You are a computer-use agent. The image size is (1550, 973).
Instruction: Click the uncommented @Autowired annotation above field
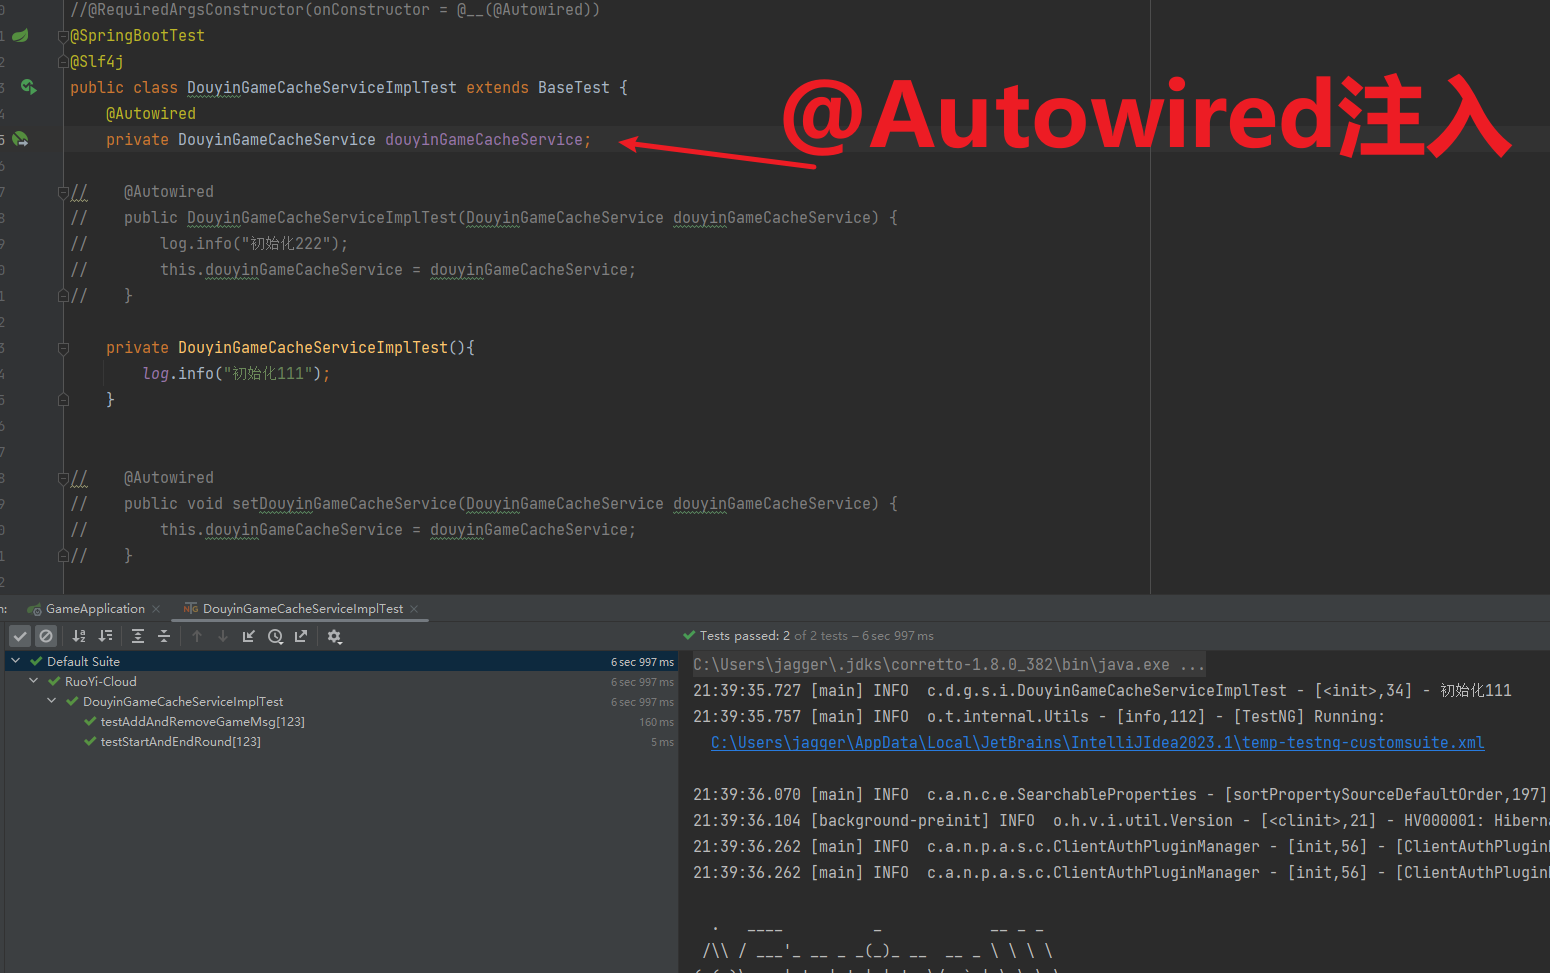click(x=151, y=114)
